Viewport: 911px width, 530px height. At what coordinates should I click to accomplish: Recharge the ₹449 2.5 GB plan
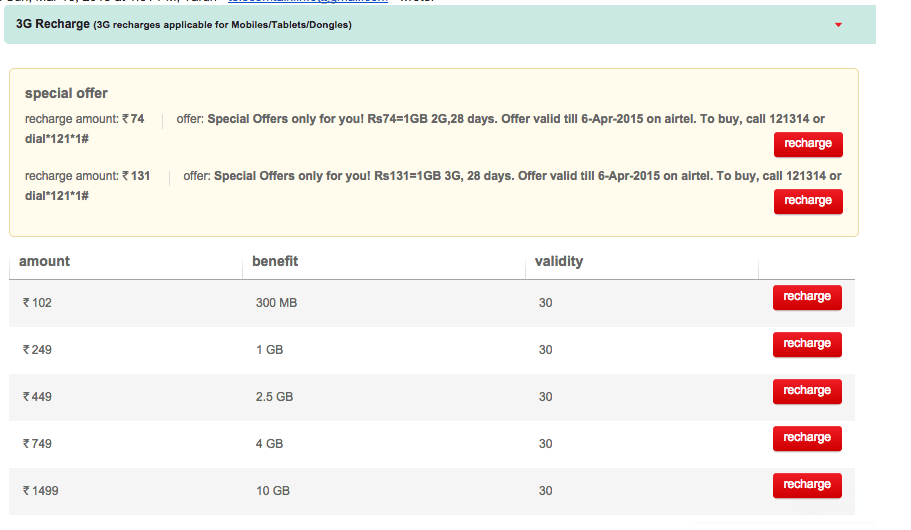(807, 391)
